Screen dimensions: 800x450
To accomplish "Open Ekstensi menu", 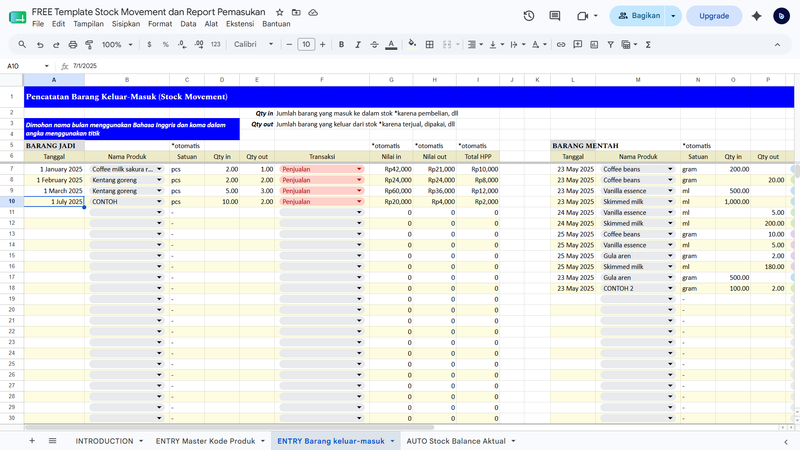I will pyautogui.click(x=240, y=24).
